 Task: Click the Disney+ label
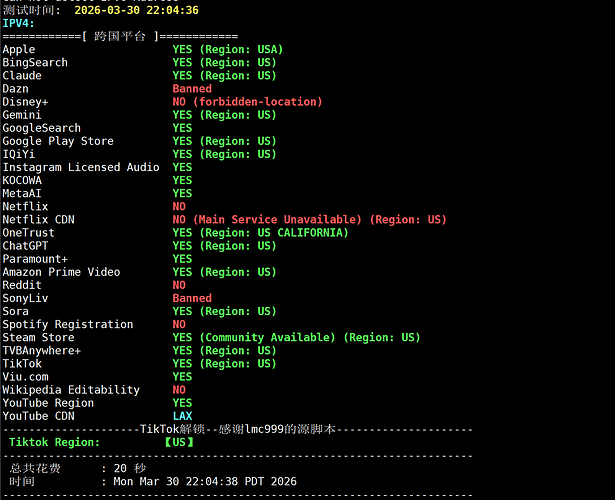[x=25, y=102]
